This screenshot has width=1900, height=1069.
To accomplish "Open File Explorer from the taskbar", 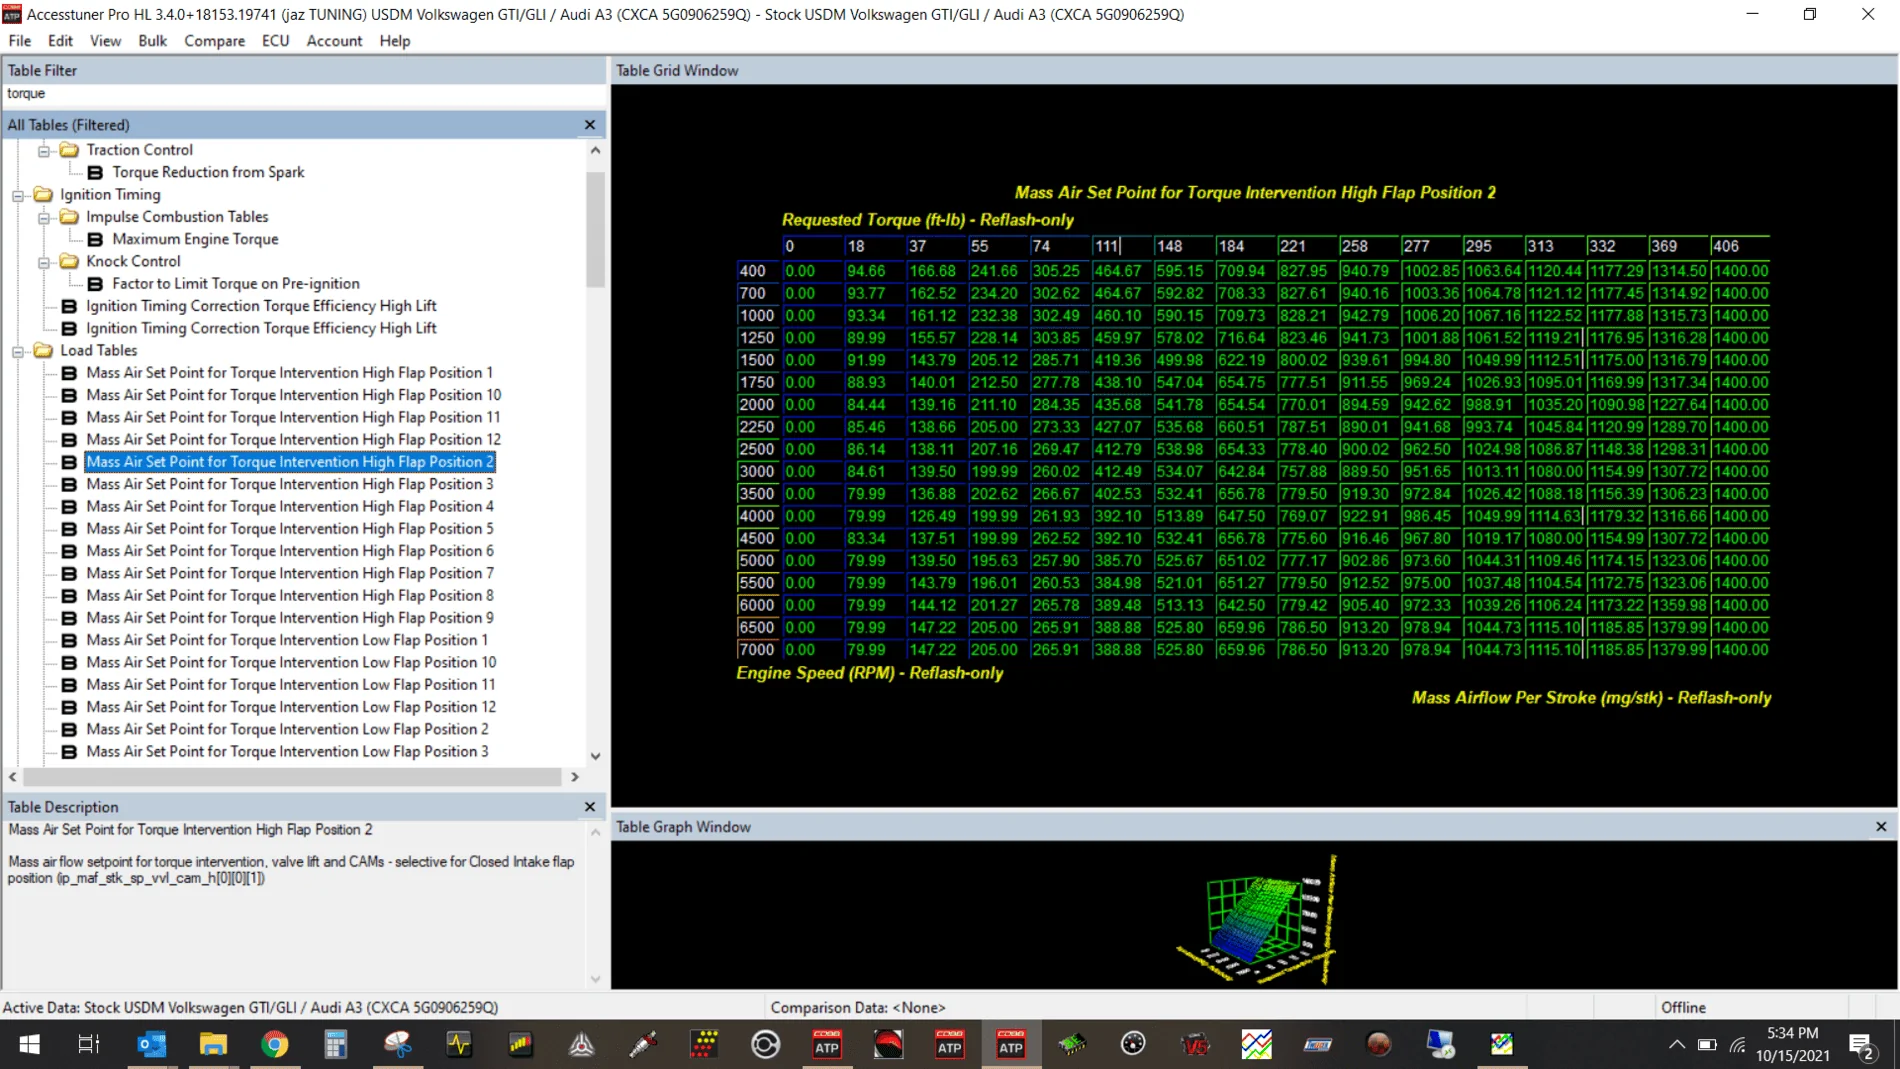I will pos(213,1045).
